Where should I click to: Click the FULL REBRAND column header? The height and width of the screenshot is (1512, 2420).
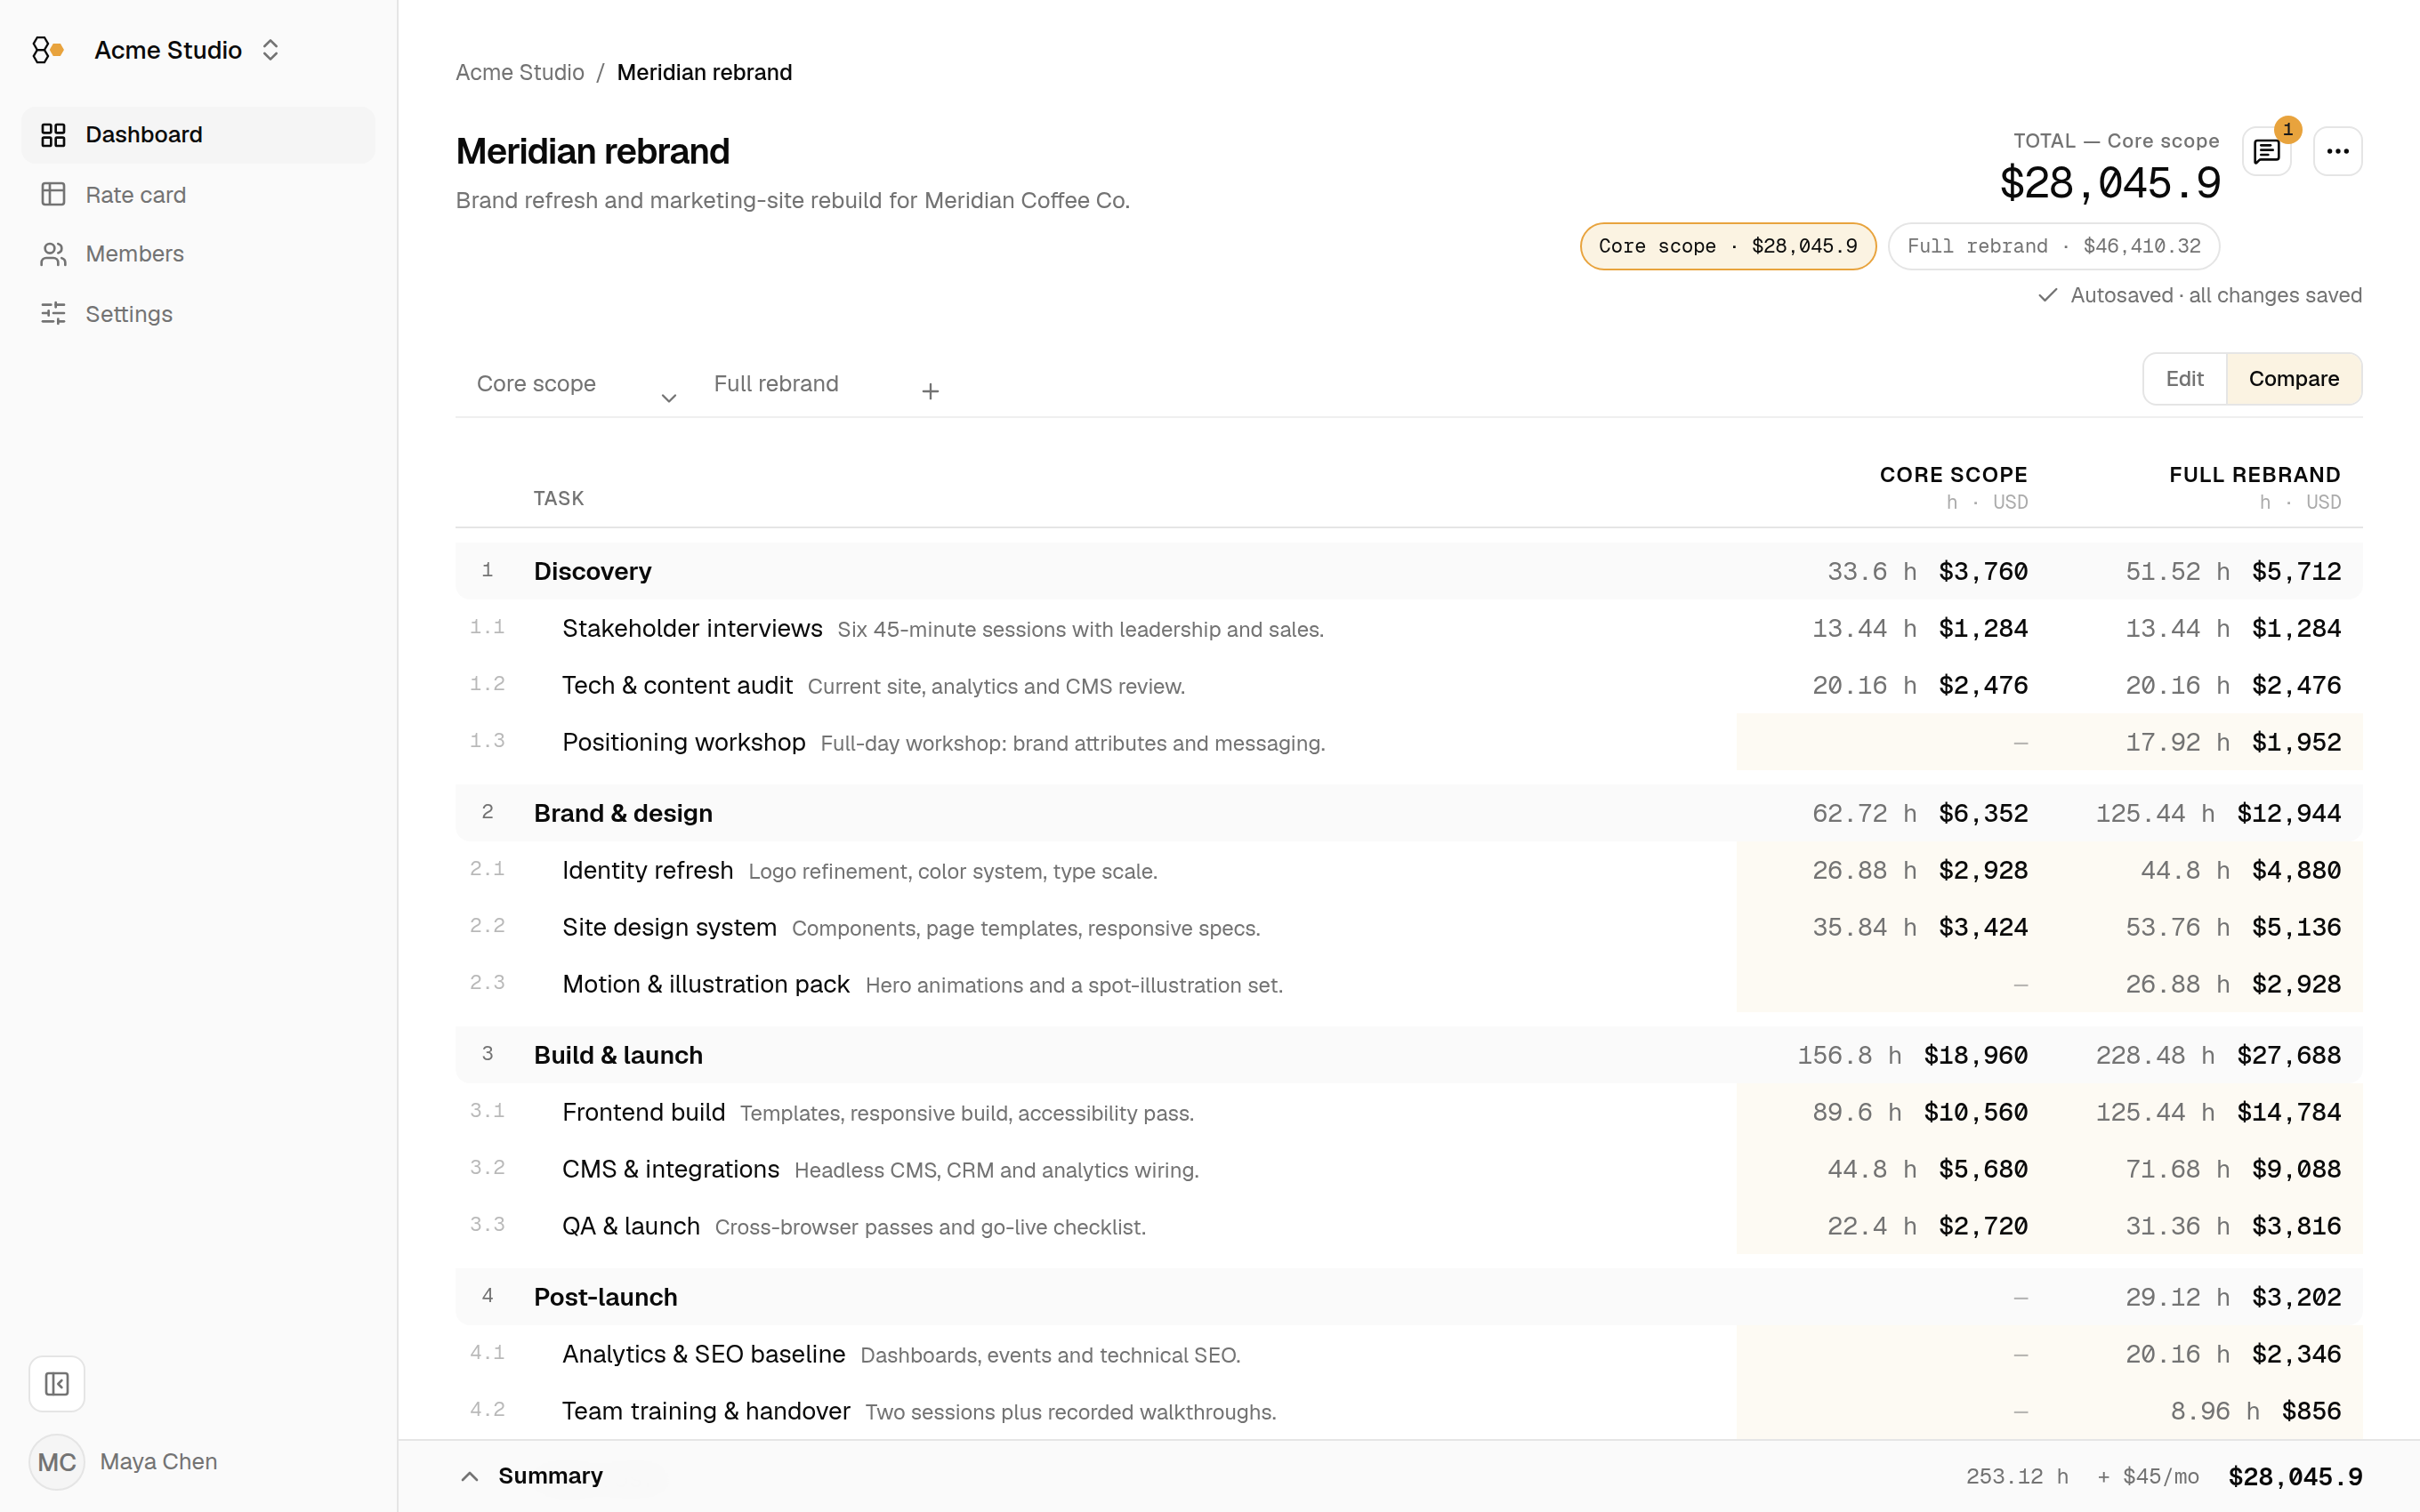(x=2255, y=475)
